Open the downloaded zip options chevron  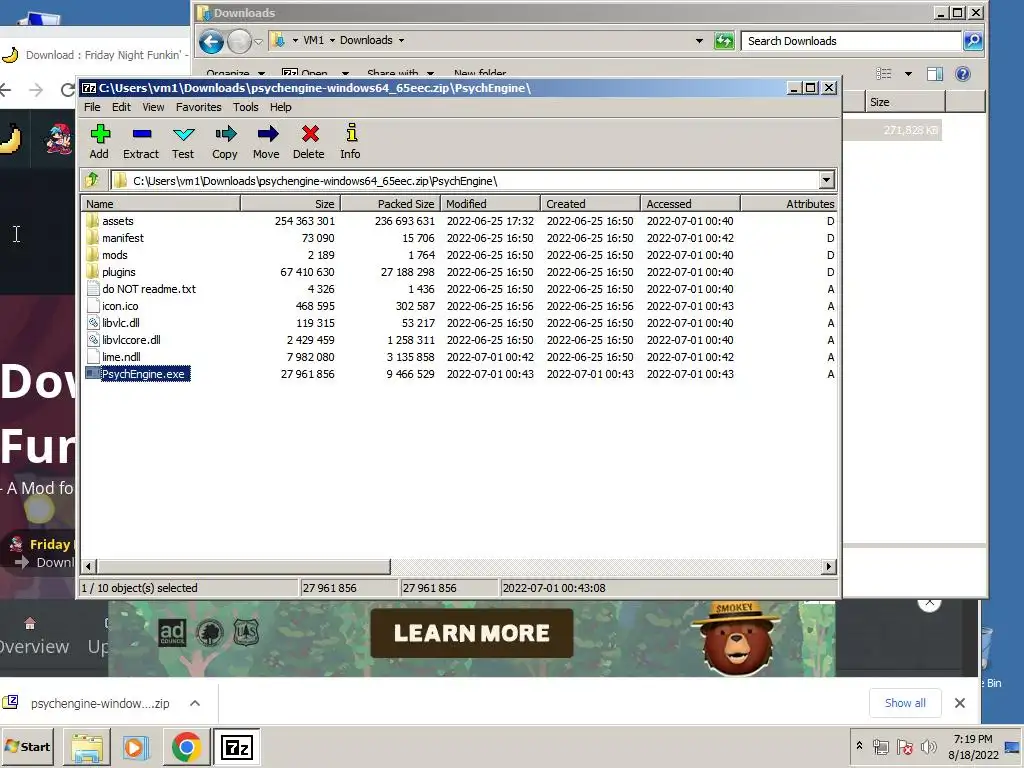tap(195, 703)
